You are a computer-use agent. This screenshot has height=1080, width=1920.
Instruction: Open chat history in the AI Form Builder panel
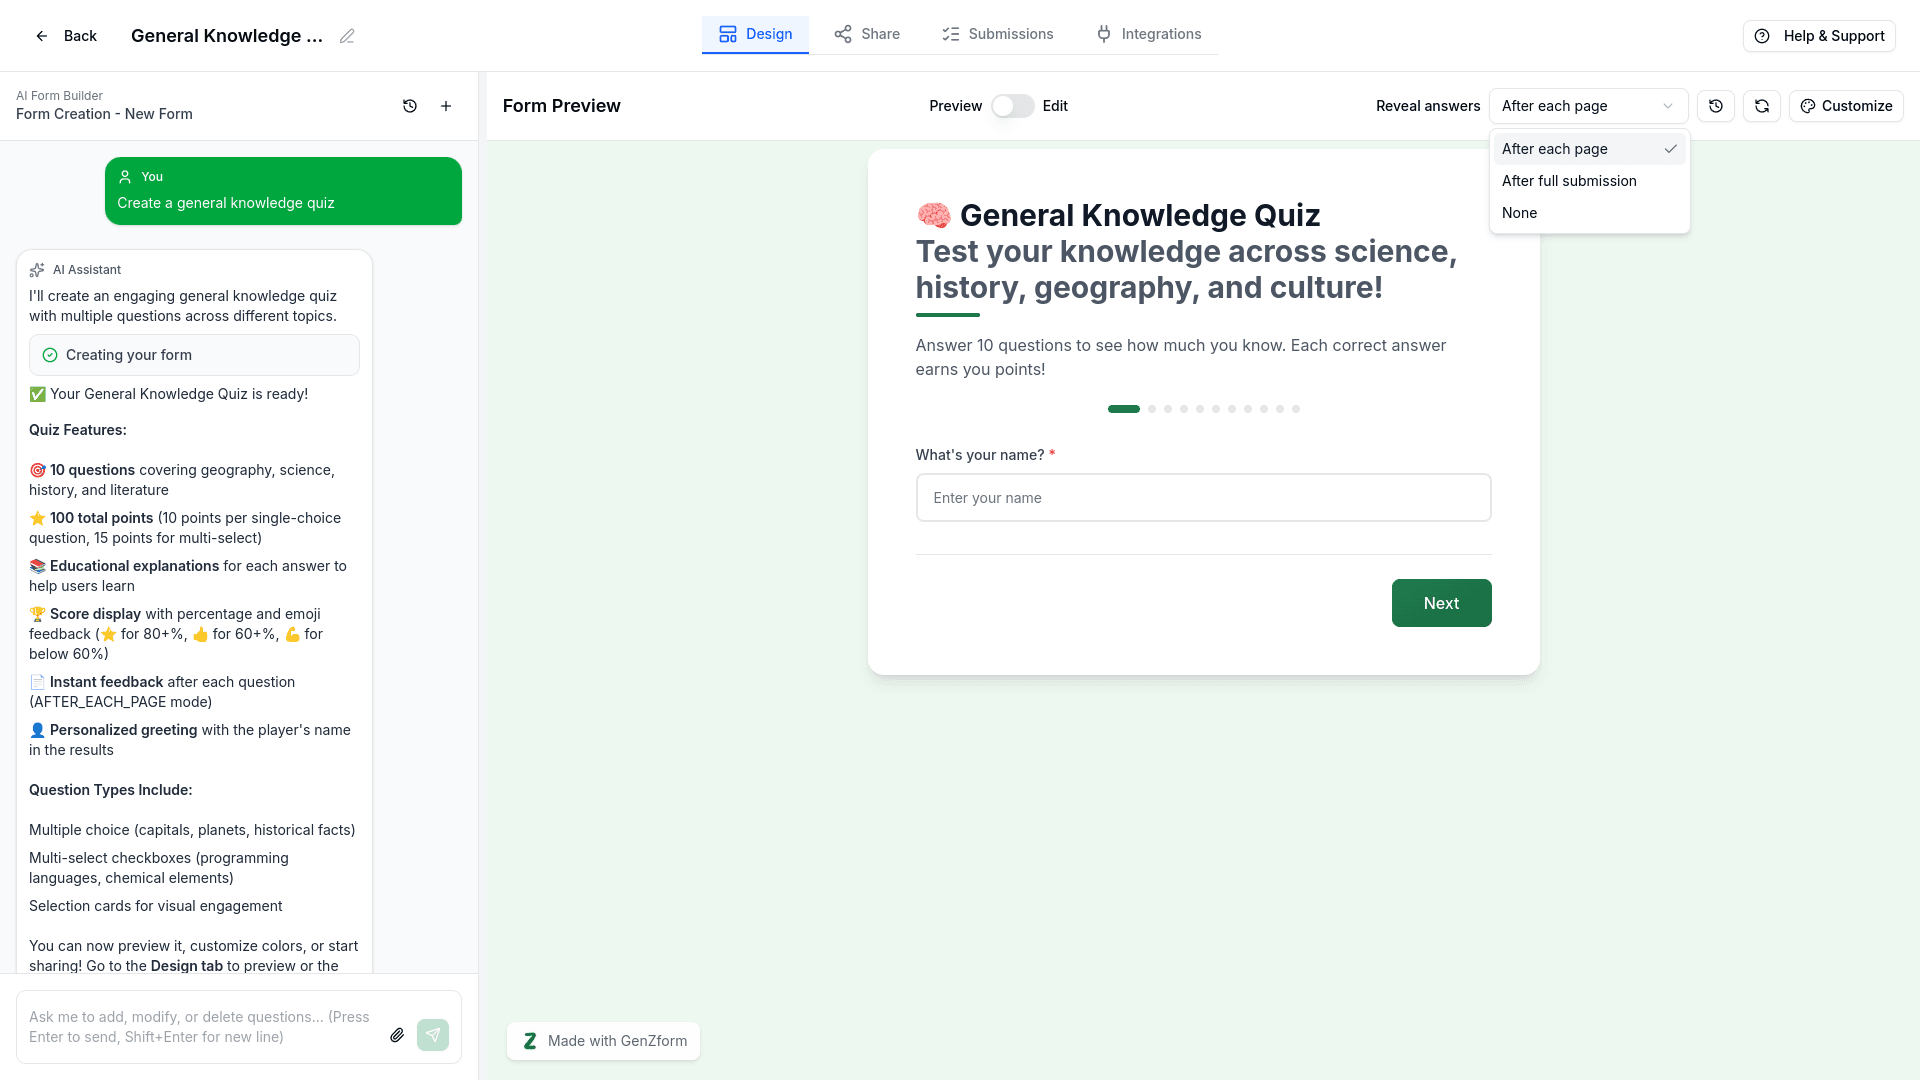pyautogui.click(x=409, y=105)
